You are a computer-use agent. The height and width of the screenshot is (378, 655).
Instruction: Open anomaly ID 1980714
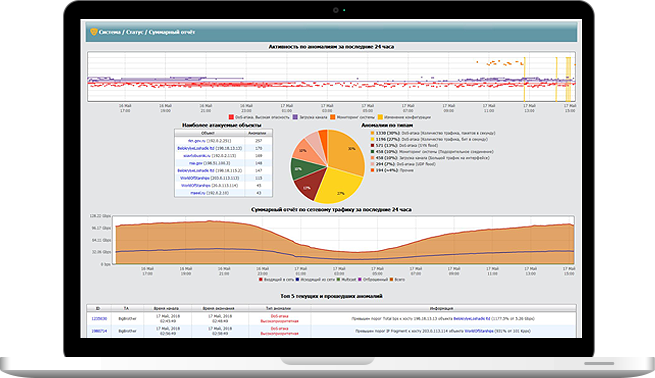tap(99, 331)
